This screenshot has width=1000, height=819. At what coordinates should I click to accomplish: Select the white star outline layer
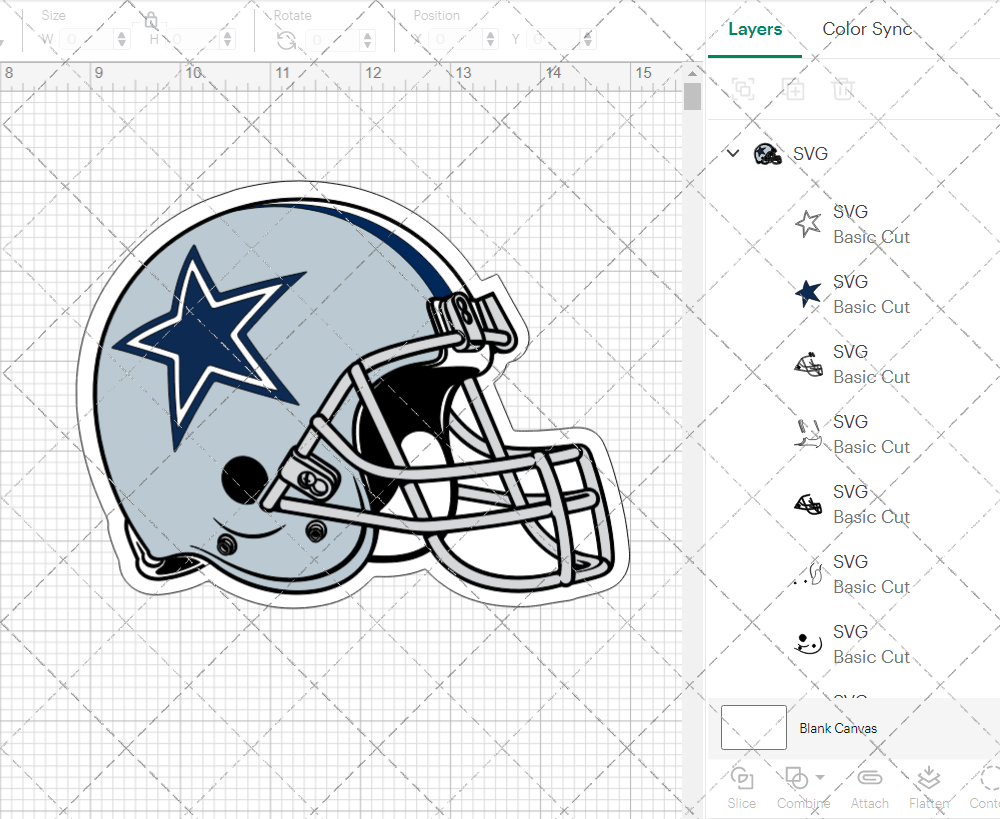[853, 224]
